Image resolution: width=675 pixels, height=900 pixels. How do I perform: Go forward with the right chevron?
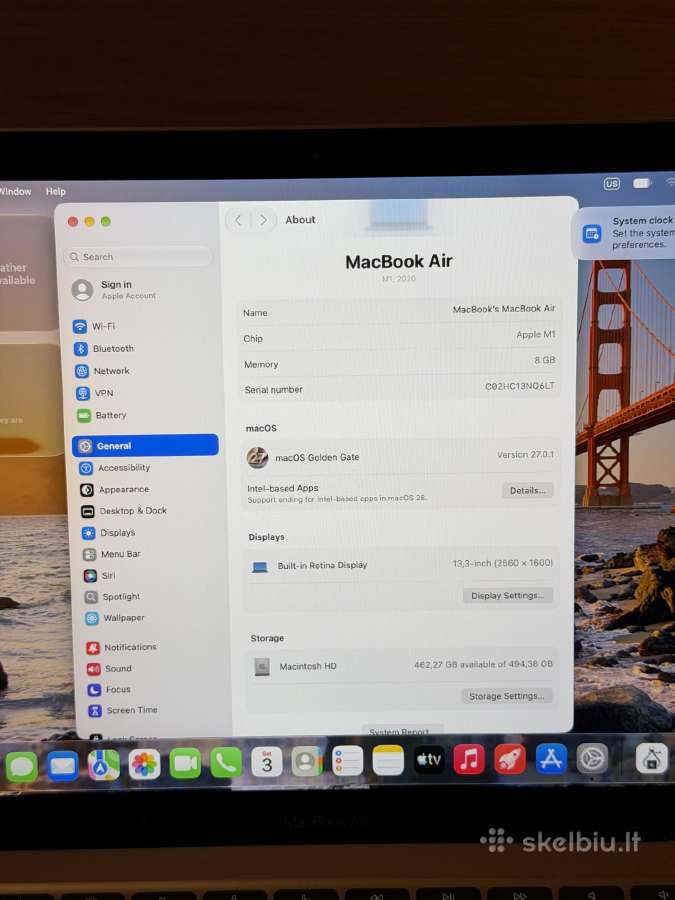click(263, 220)
